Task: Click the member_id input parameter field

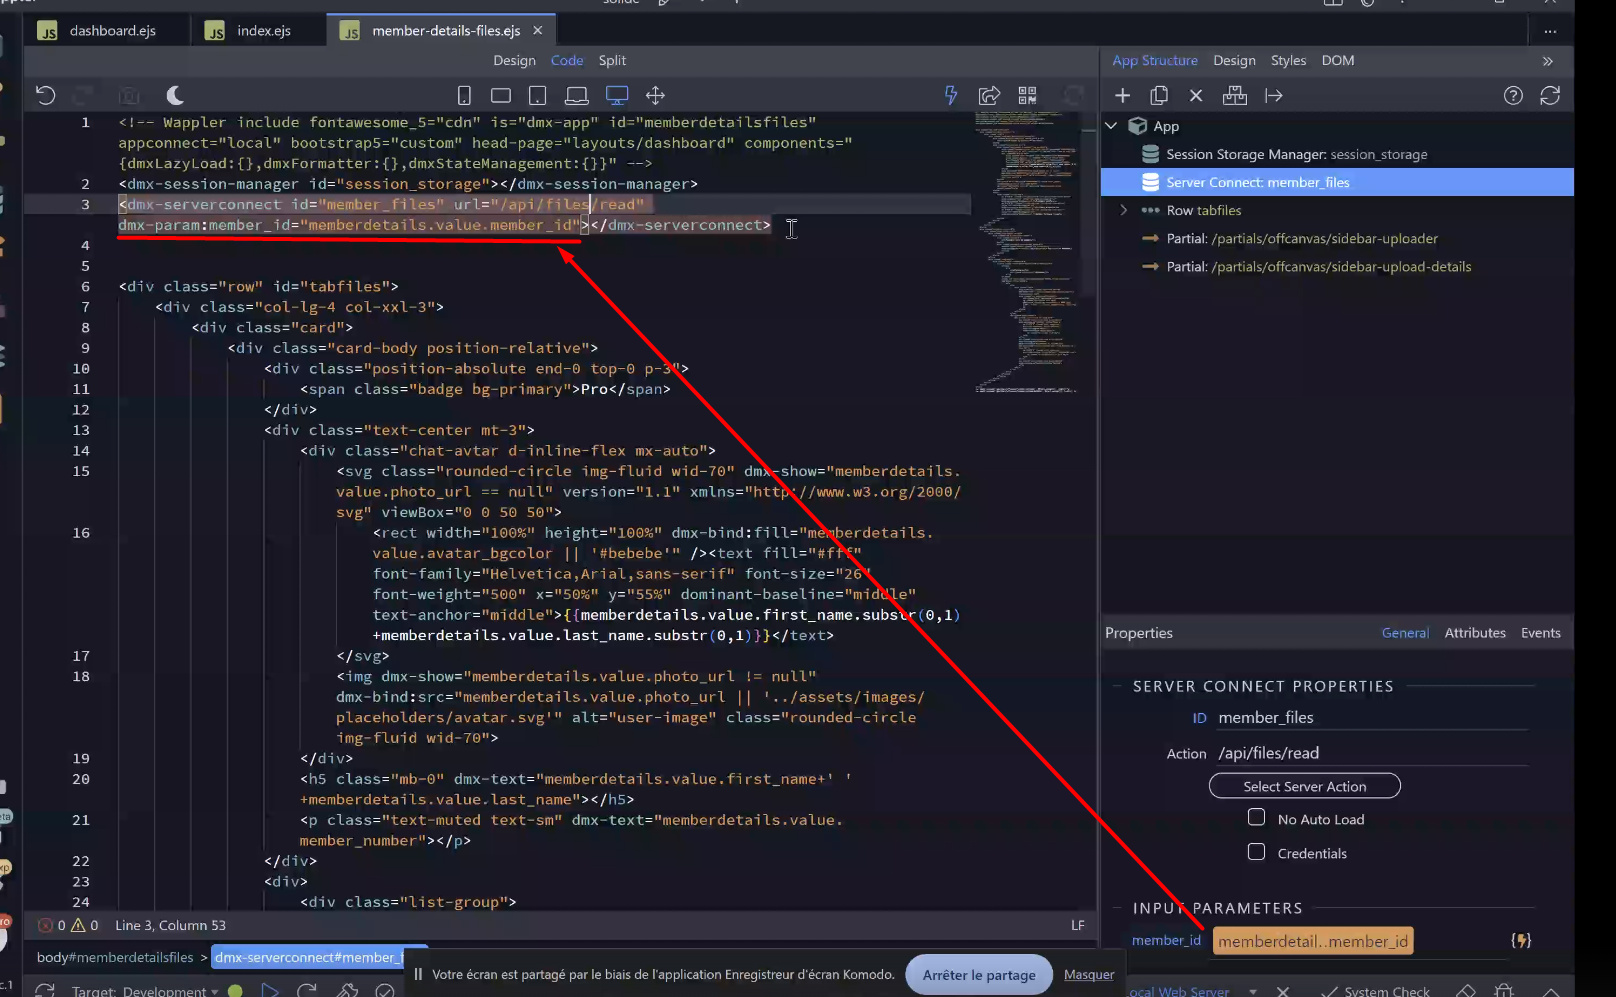Action: coord(1312,941)
